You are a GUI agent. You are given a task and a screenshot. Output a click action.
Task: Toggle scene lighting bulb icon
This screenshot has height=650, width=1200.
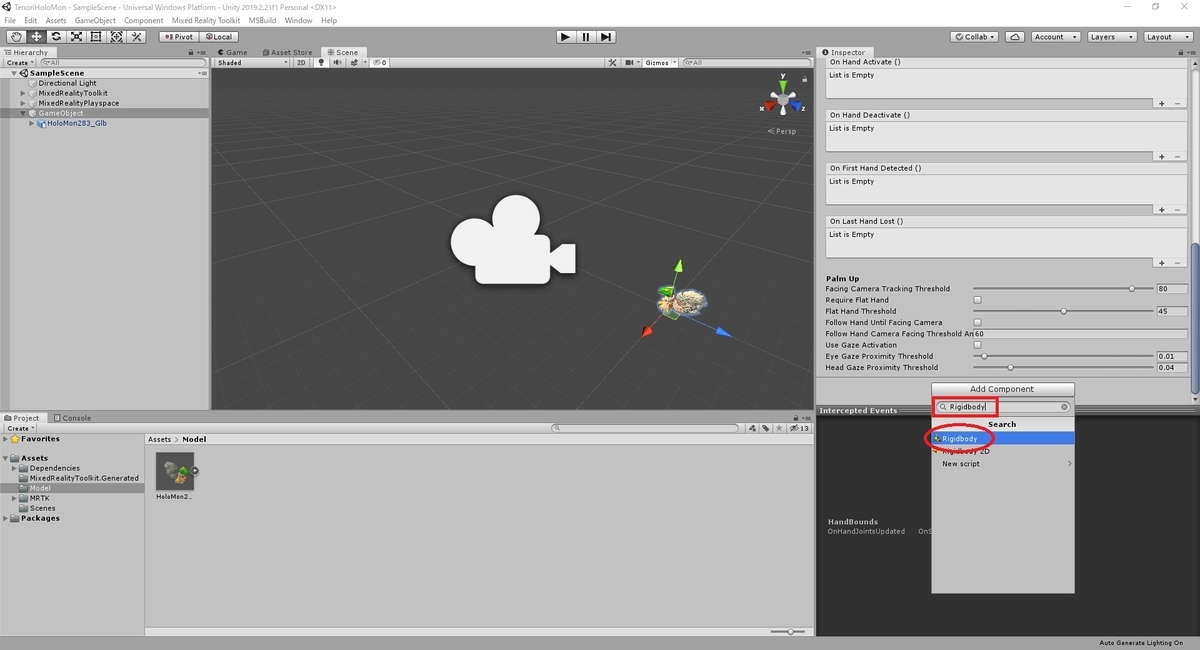(x=321, y=62)
